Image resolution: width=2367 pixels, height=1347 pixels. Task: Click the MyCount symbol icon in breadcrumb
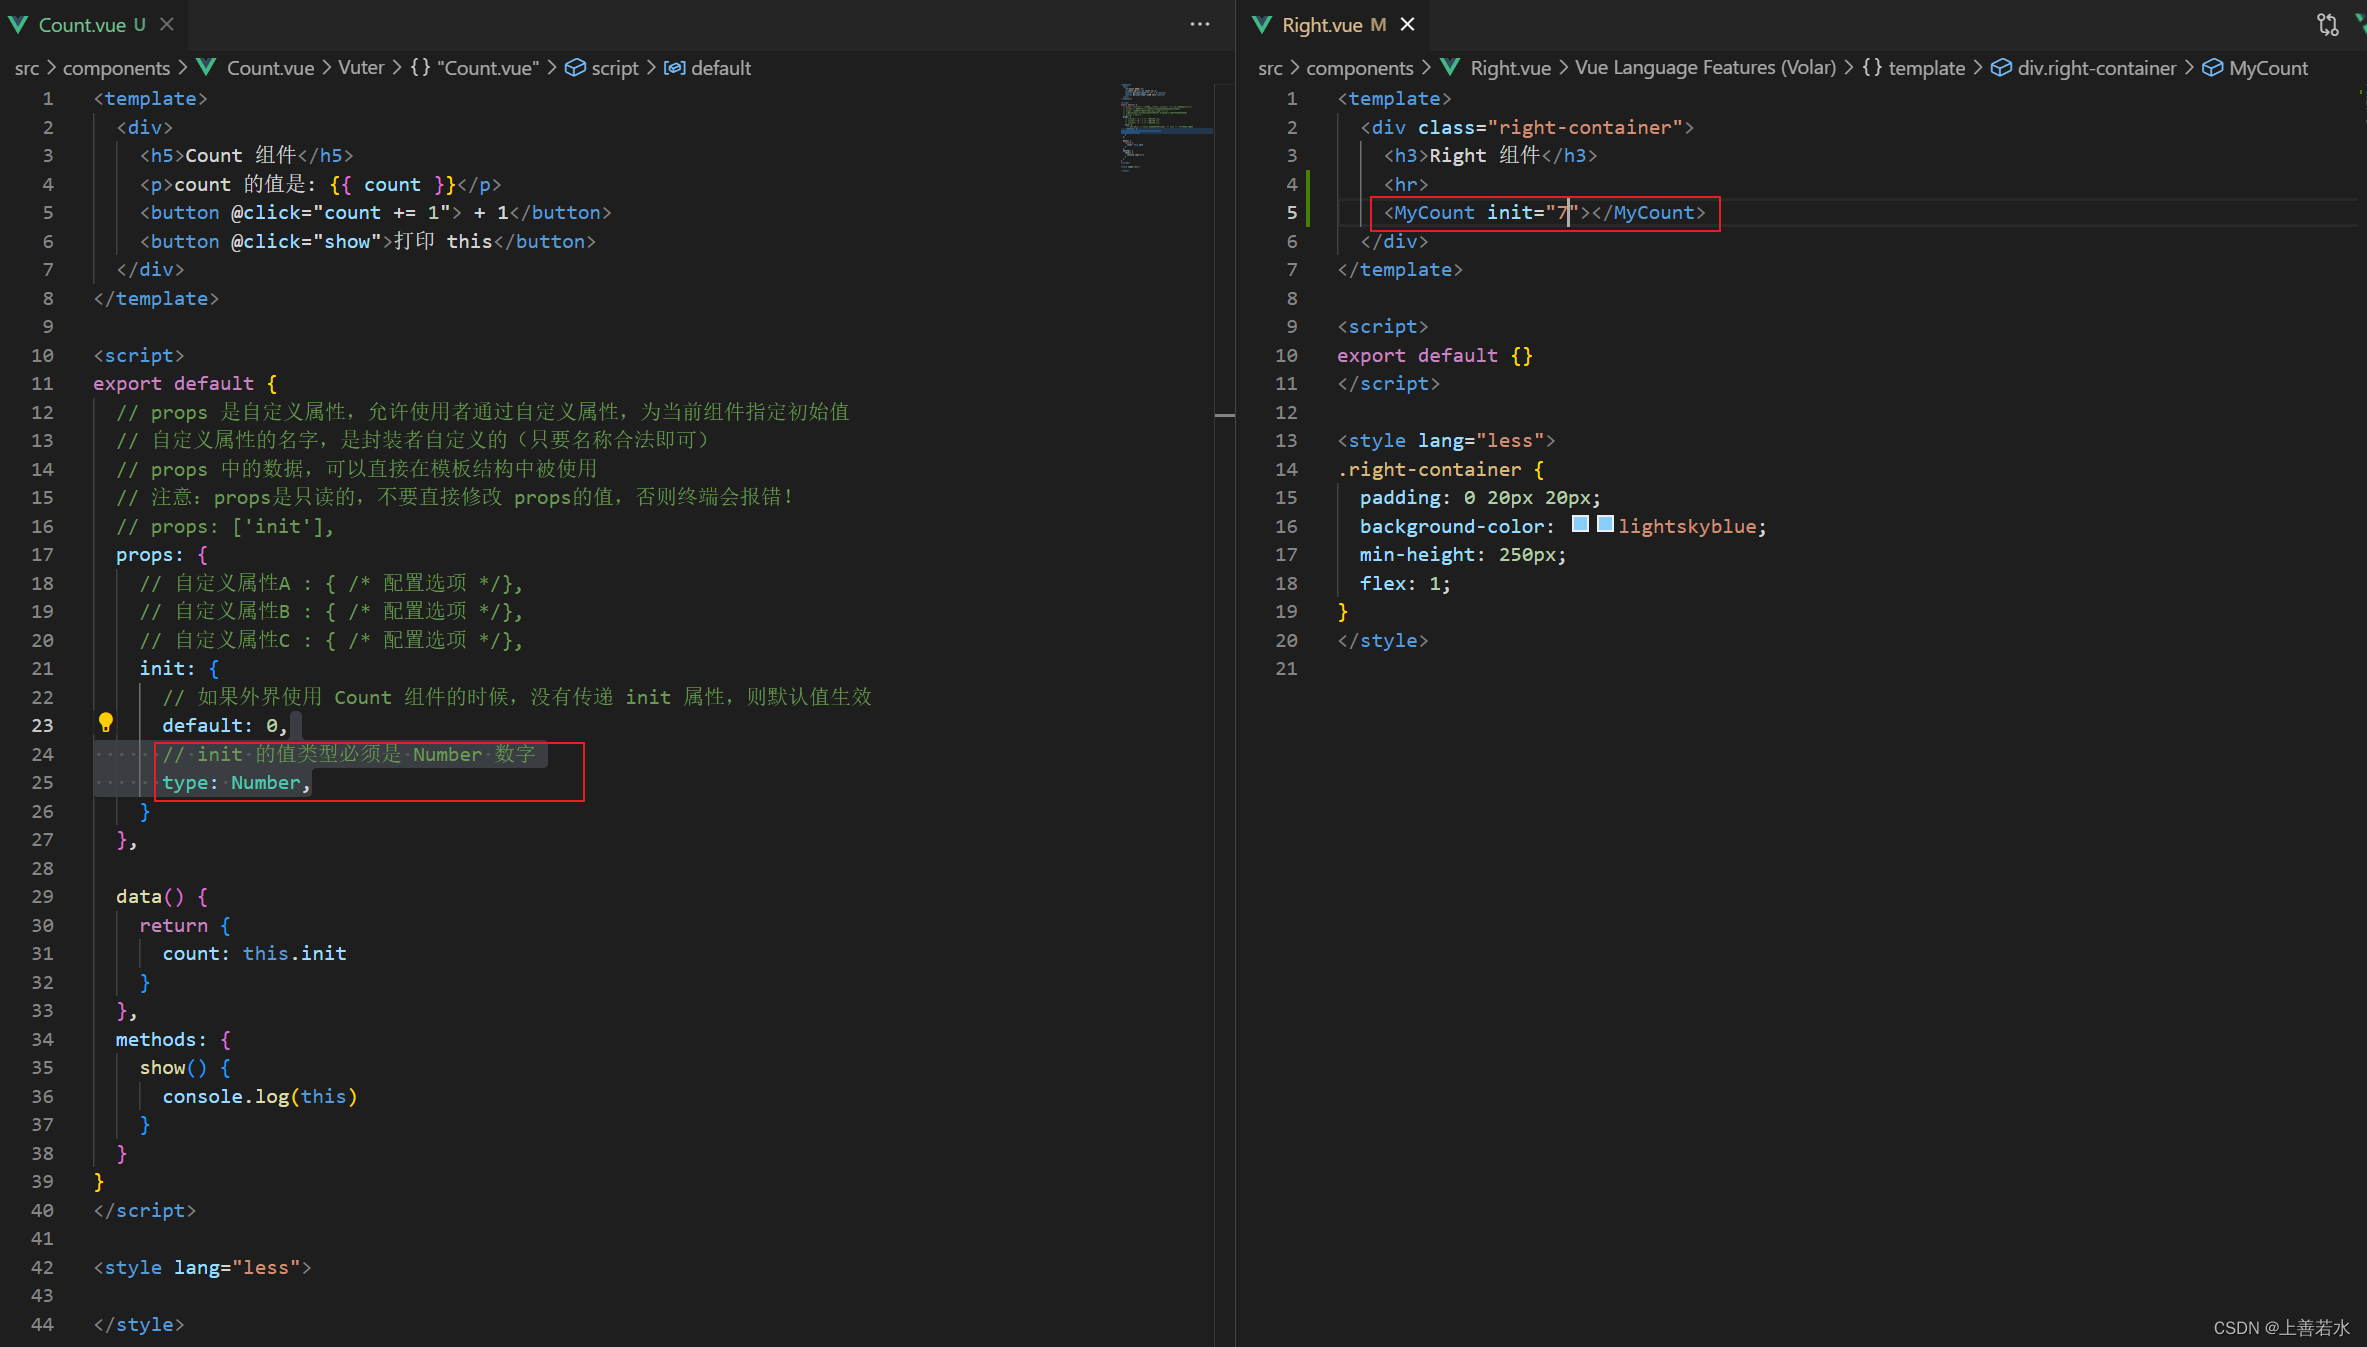click(2213, 68)
